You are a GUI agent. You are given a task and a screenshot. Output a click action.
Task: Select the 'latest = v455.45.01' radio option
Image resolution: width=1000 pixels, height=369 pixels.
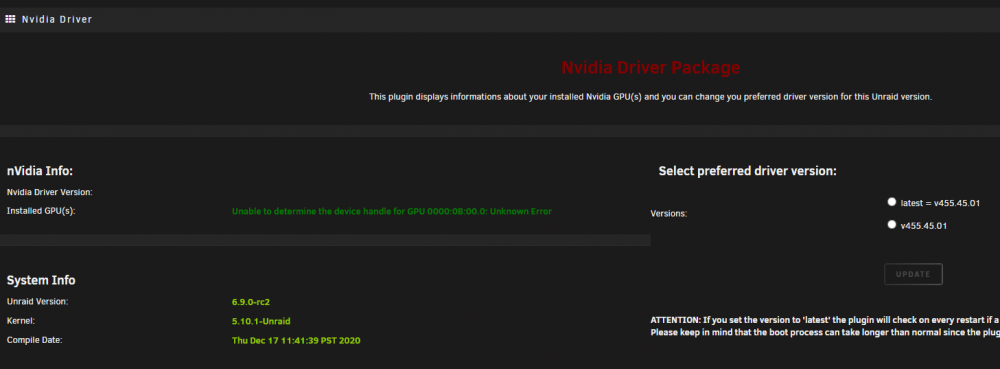892,202
